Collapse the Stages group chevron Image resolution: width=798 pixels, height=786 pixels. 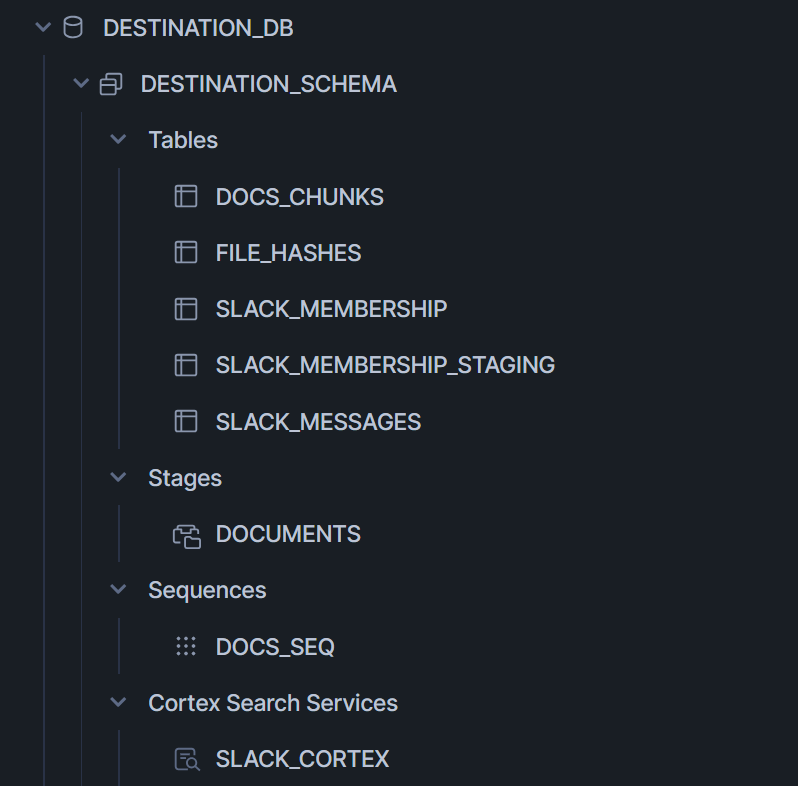click(x=118, y=478)
